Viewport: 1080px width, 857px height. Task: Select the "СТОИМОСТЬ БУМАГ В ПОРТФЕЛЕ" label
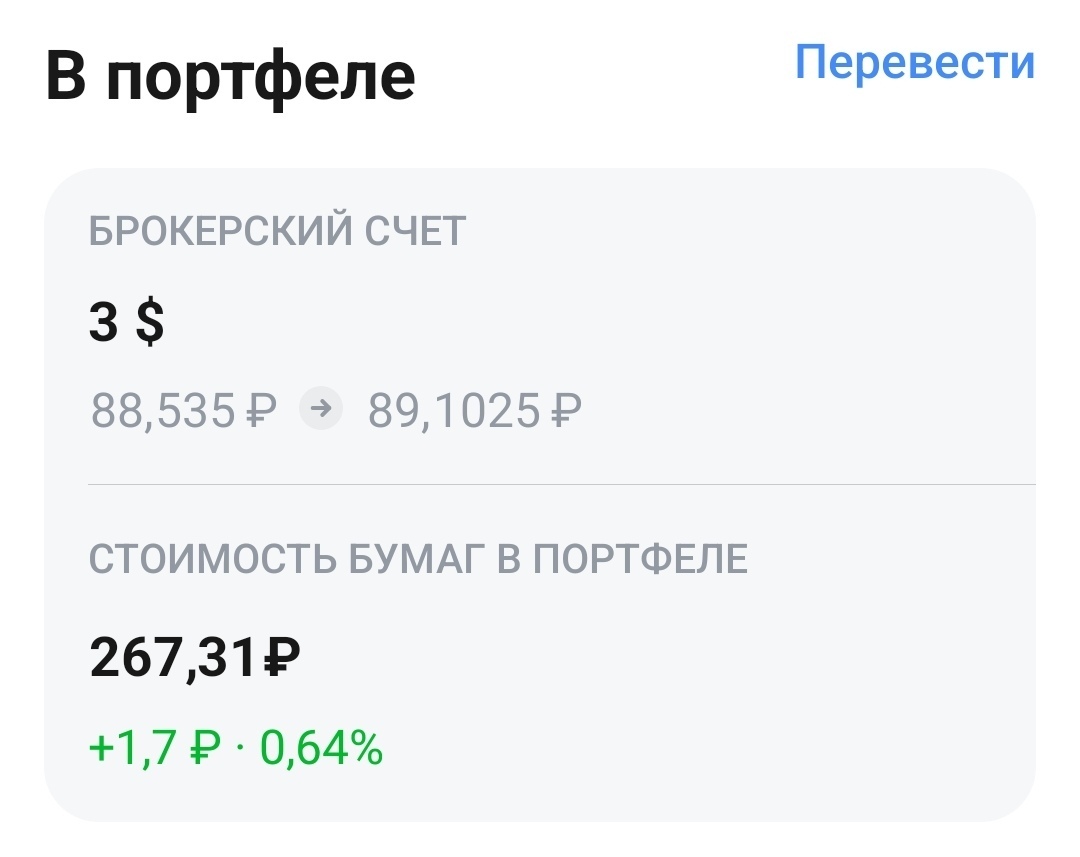click(418, 560)
